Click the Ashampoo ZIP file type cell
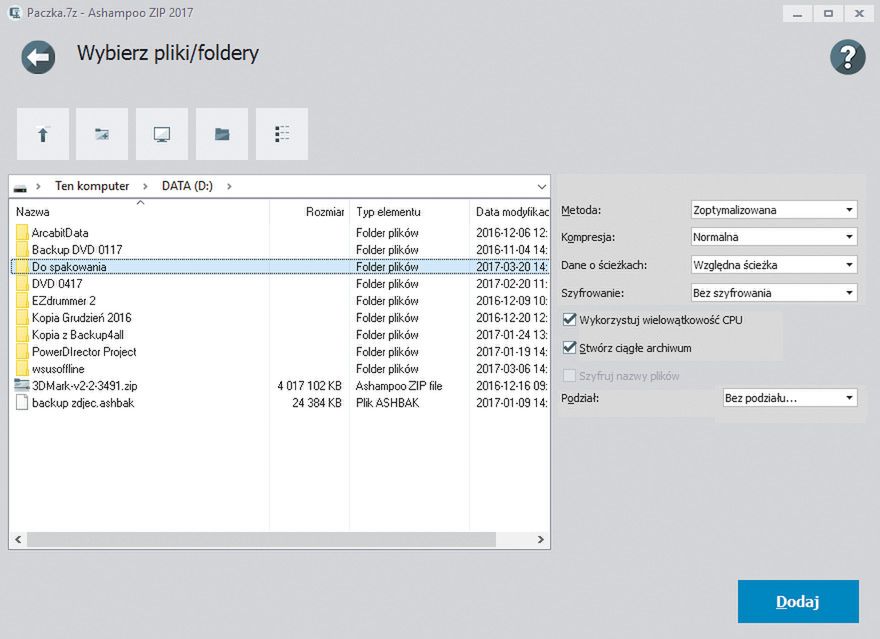 click(x=399, y=386)
